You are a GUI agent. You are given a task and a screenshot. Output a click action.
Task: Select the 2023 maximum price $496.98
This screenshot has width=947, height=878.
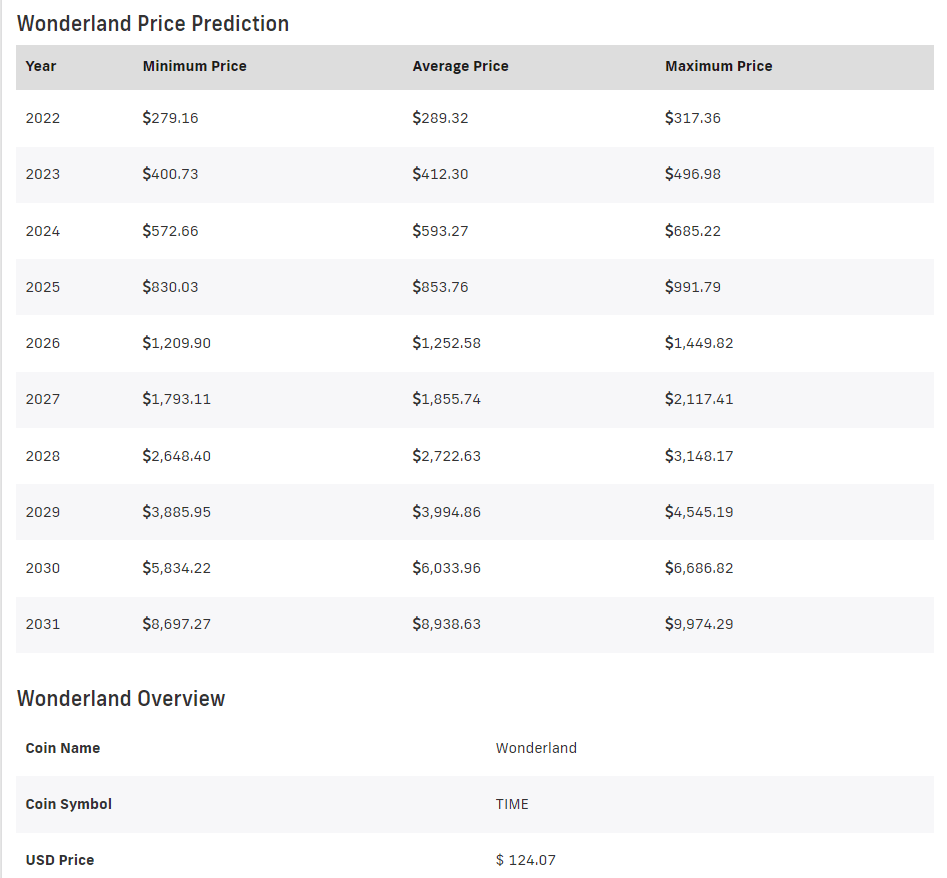[x=692, y=174]
